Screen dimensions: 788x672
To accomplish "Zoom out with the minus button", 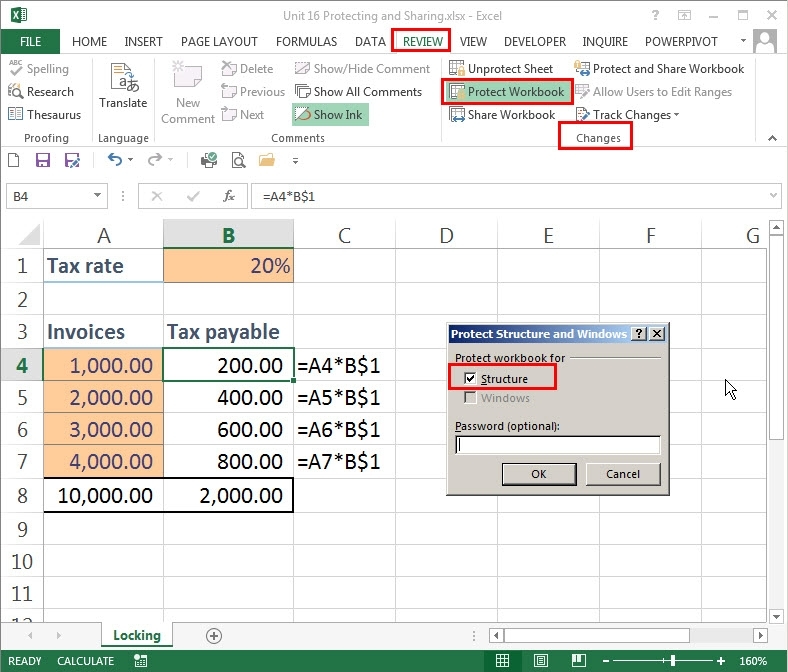I will click(x=606, y=661).
